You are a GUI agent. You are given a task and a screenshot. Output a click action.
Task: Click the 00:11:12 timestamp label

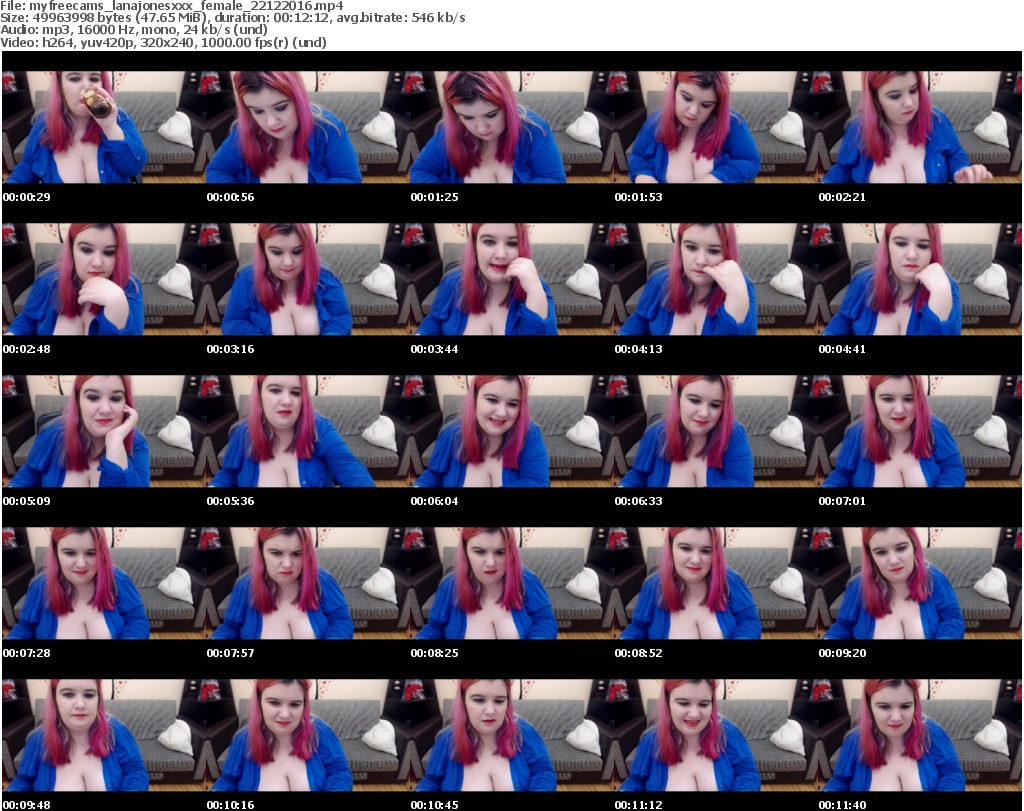[x=638, y=805]
